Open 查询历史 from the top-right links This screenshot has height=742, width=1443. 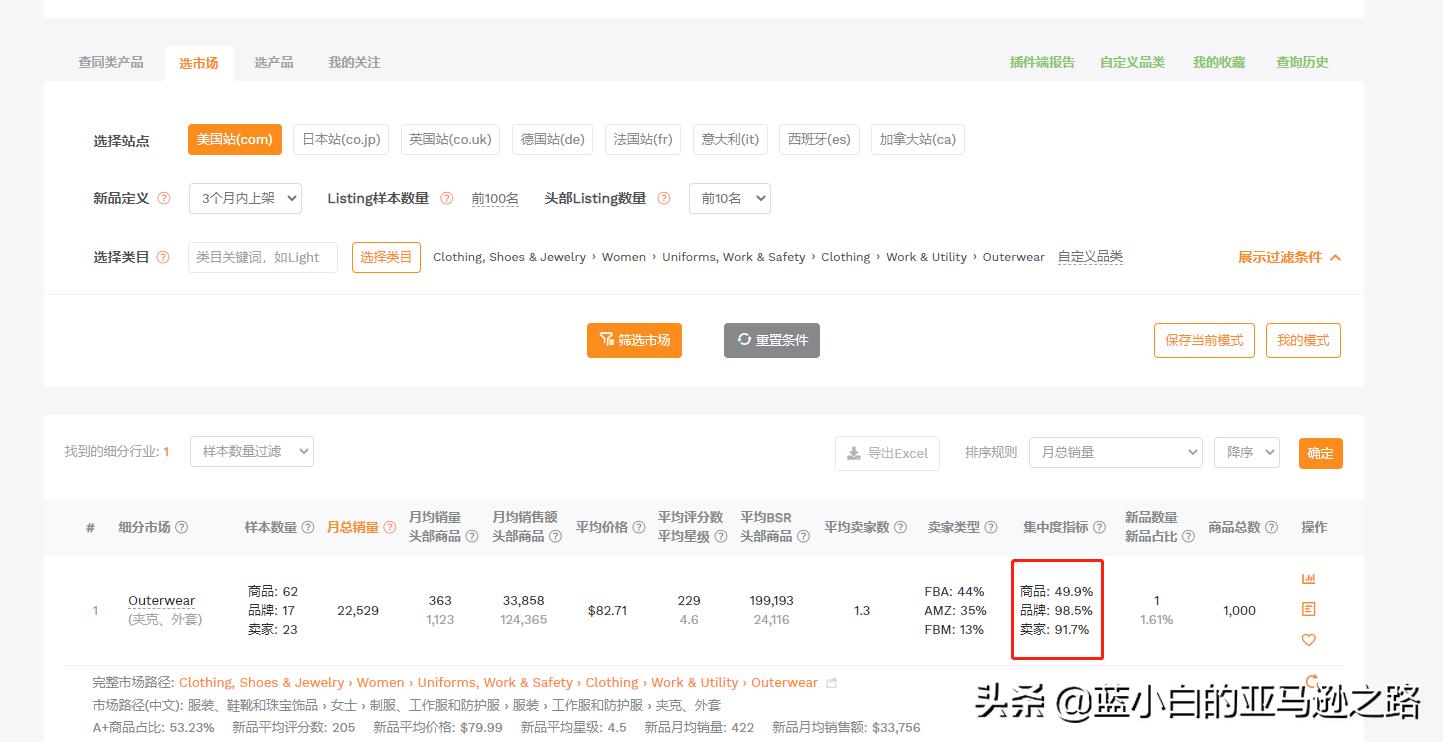1301,61
